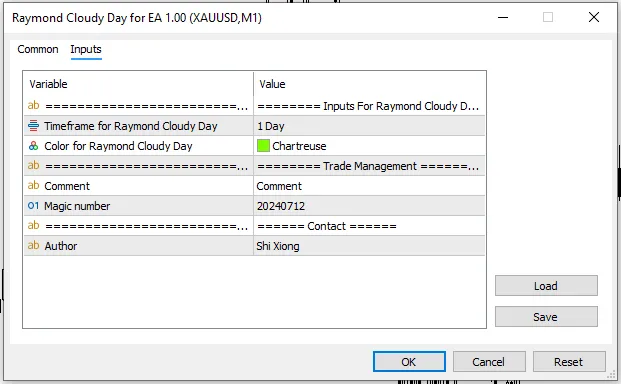
Task: Click the 01 integer icon beside Magic number
Action: [34, 206]
